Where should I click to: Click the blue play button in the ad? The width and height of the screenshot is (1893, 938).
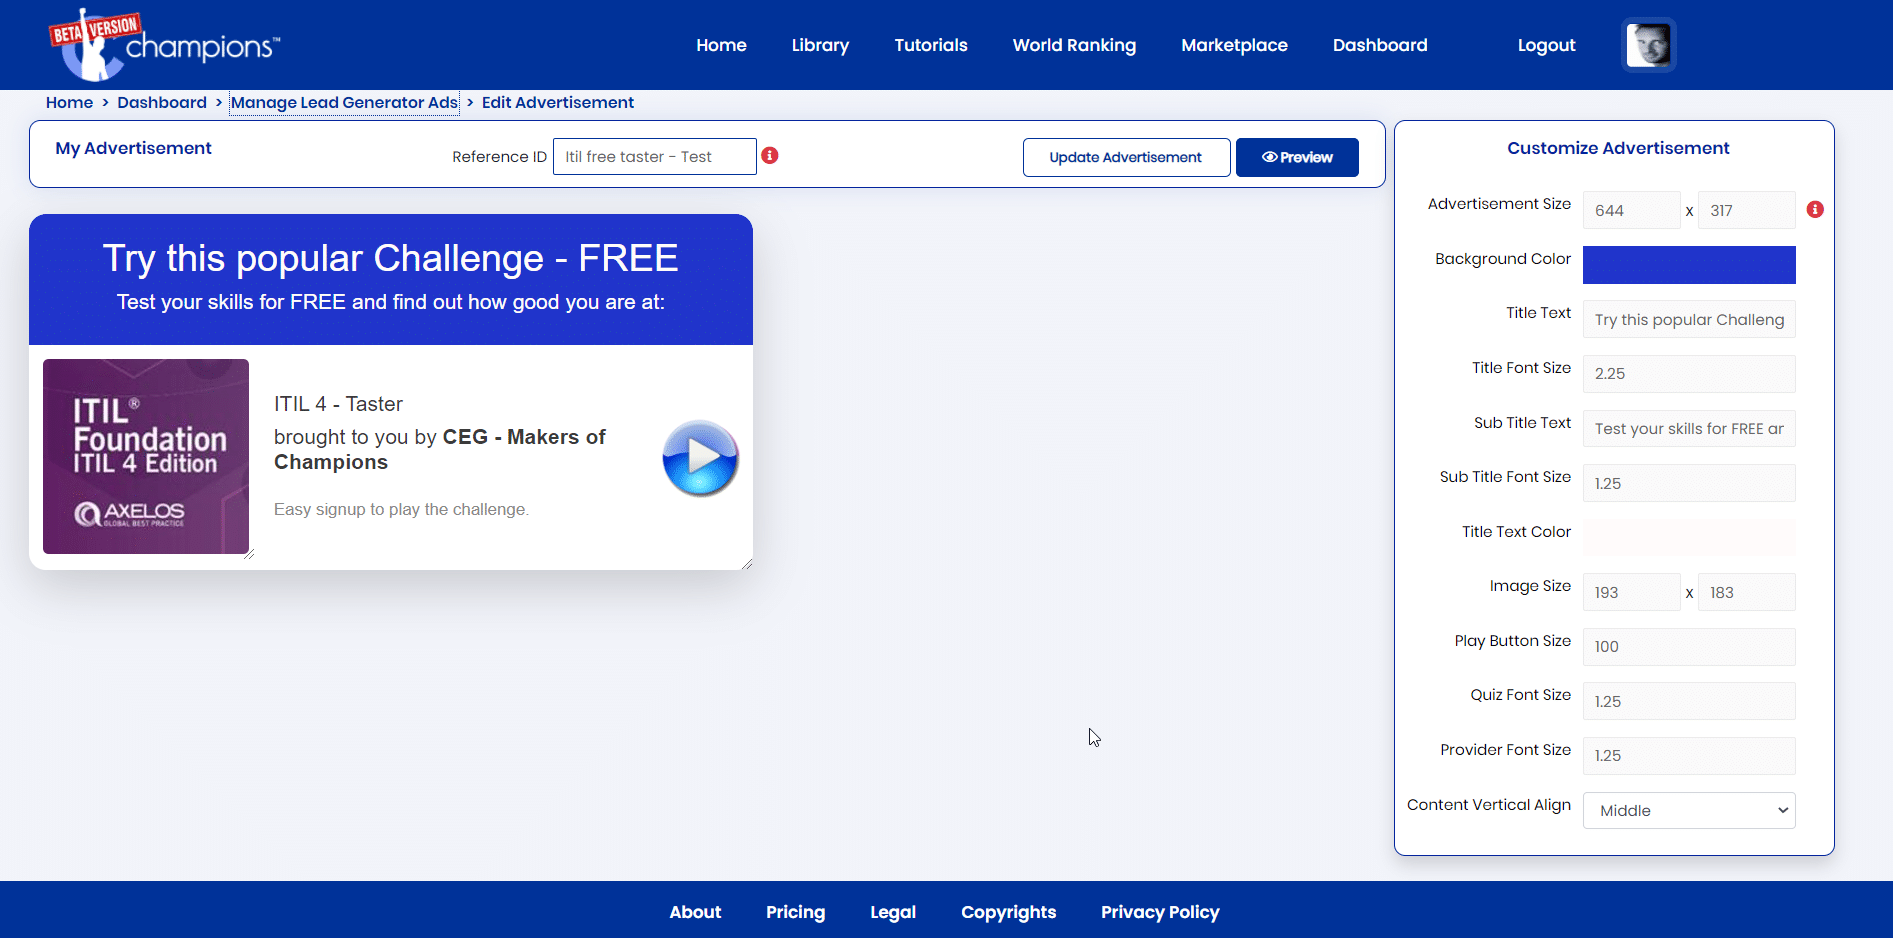(700, 458)
